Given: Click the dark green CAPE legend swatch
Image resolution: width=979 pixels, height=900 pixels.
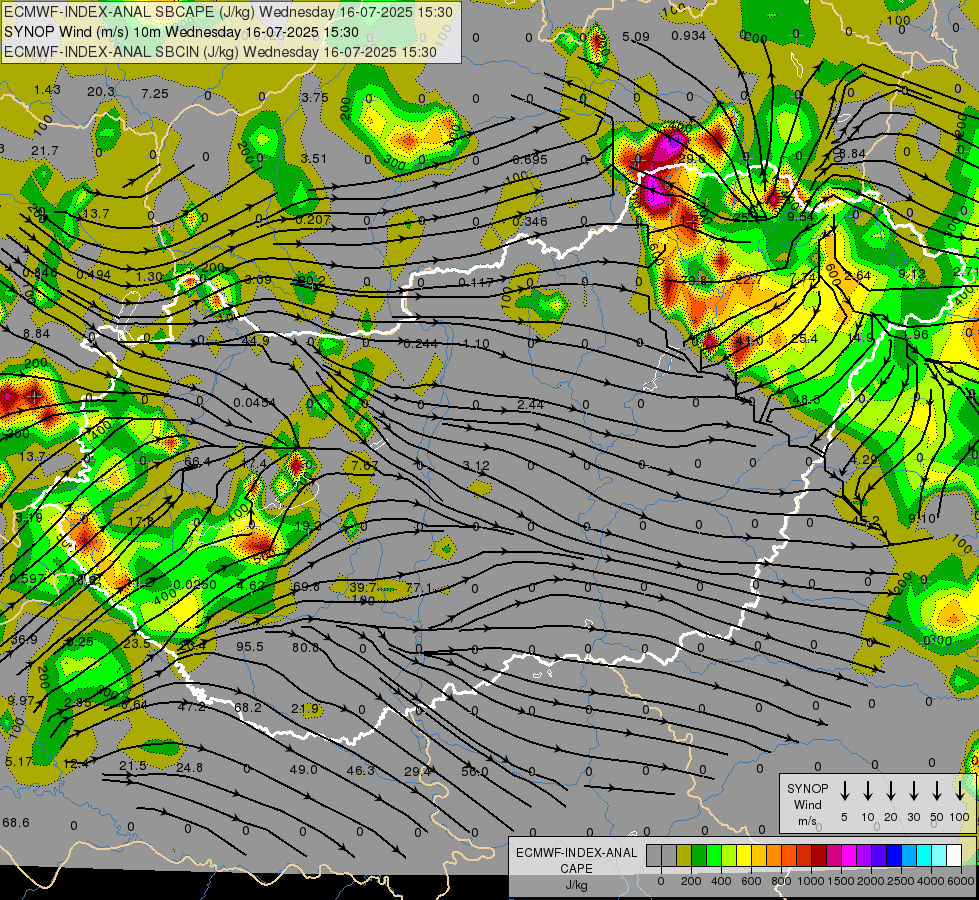Looking at the screenshot, I should 699,855.
